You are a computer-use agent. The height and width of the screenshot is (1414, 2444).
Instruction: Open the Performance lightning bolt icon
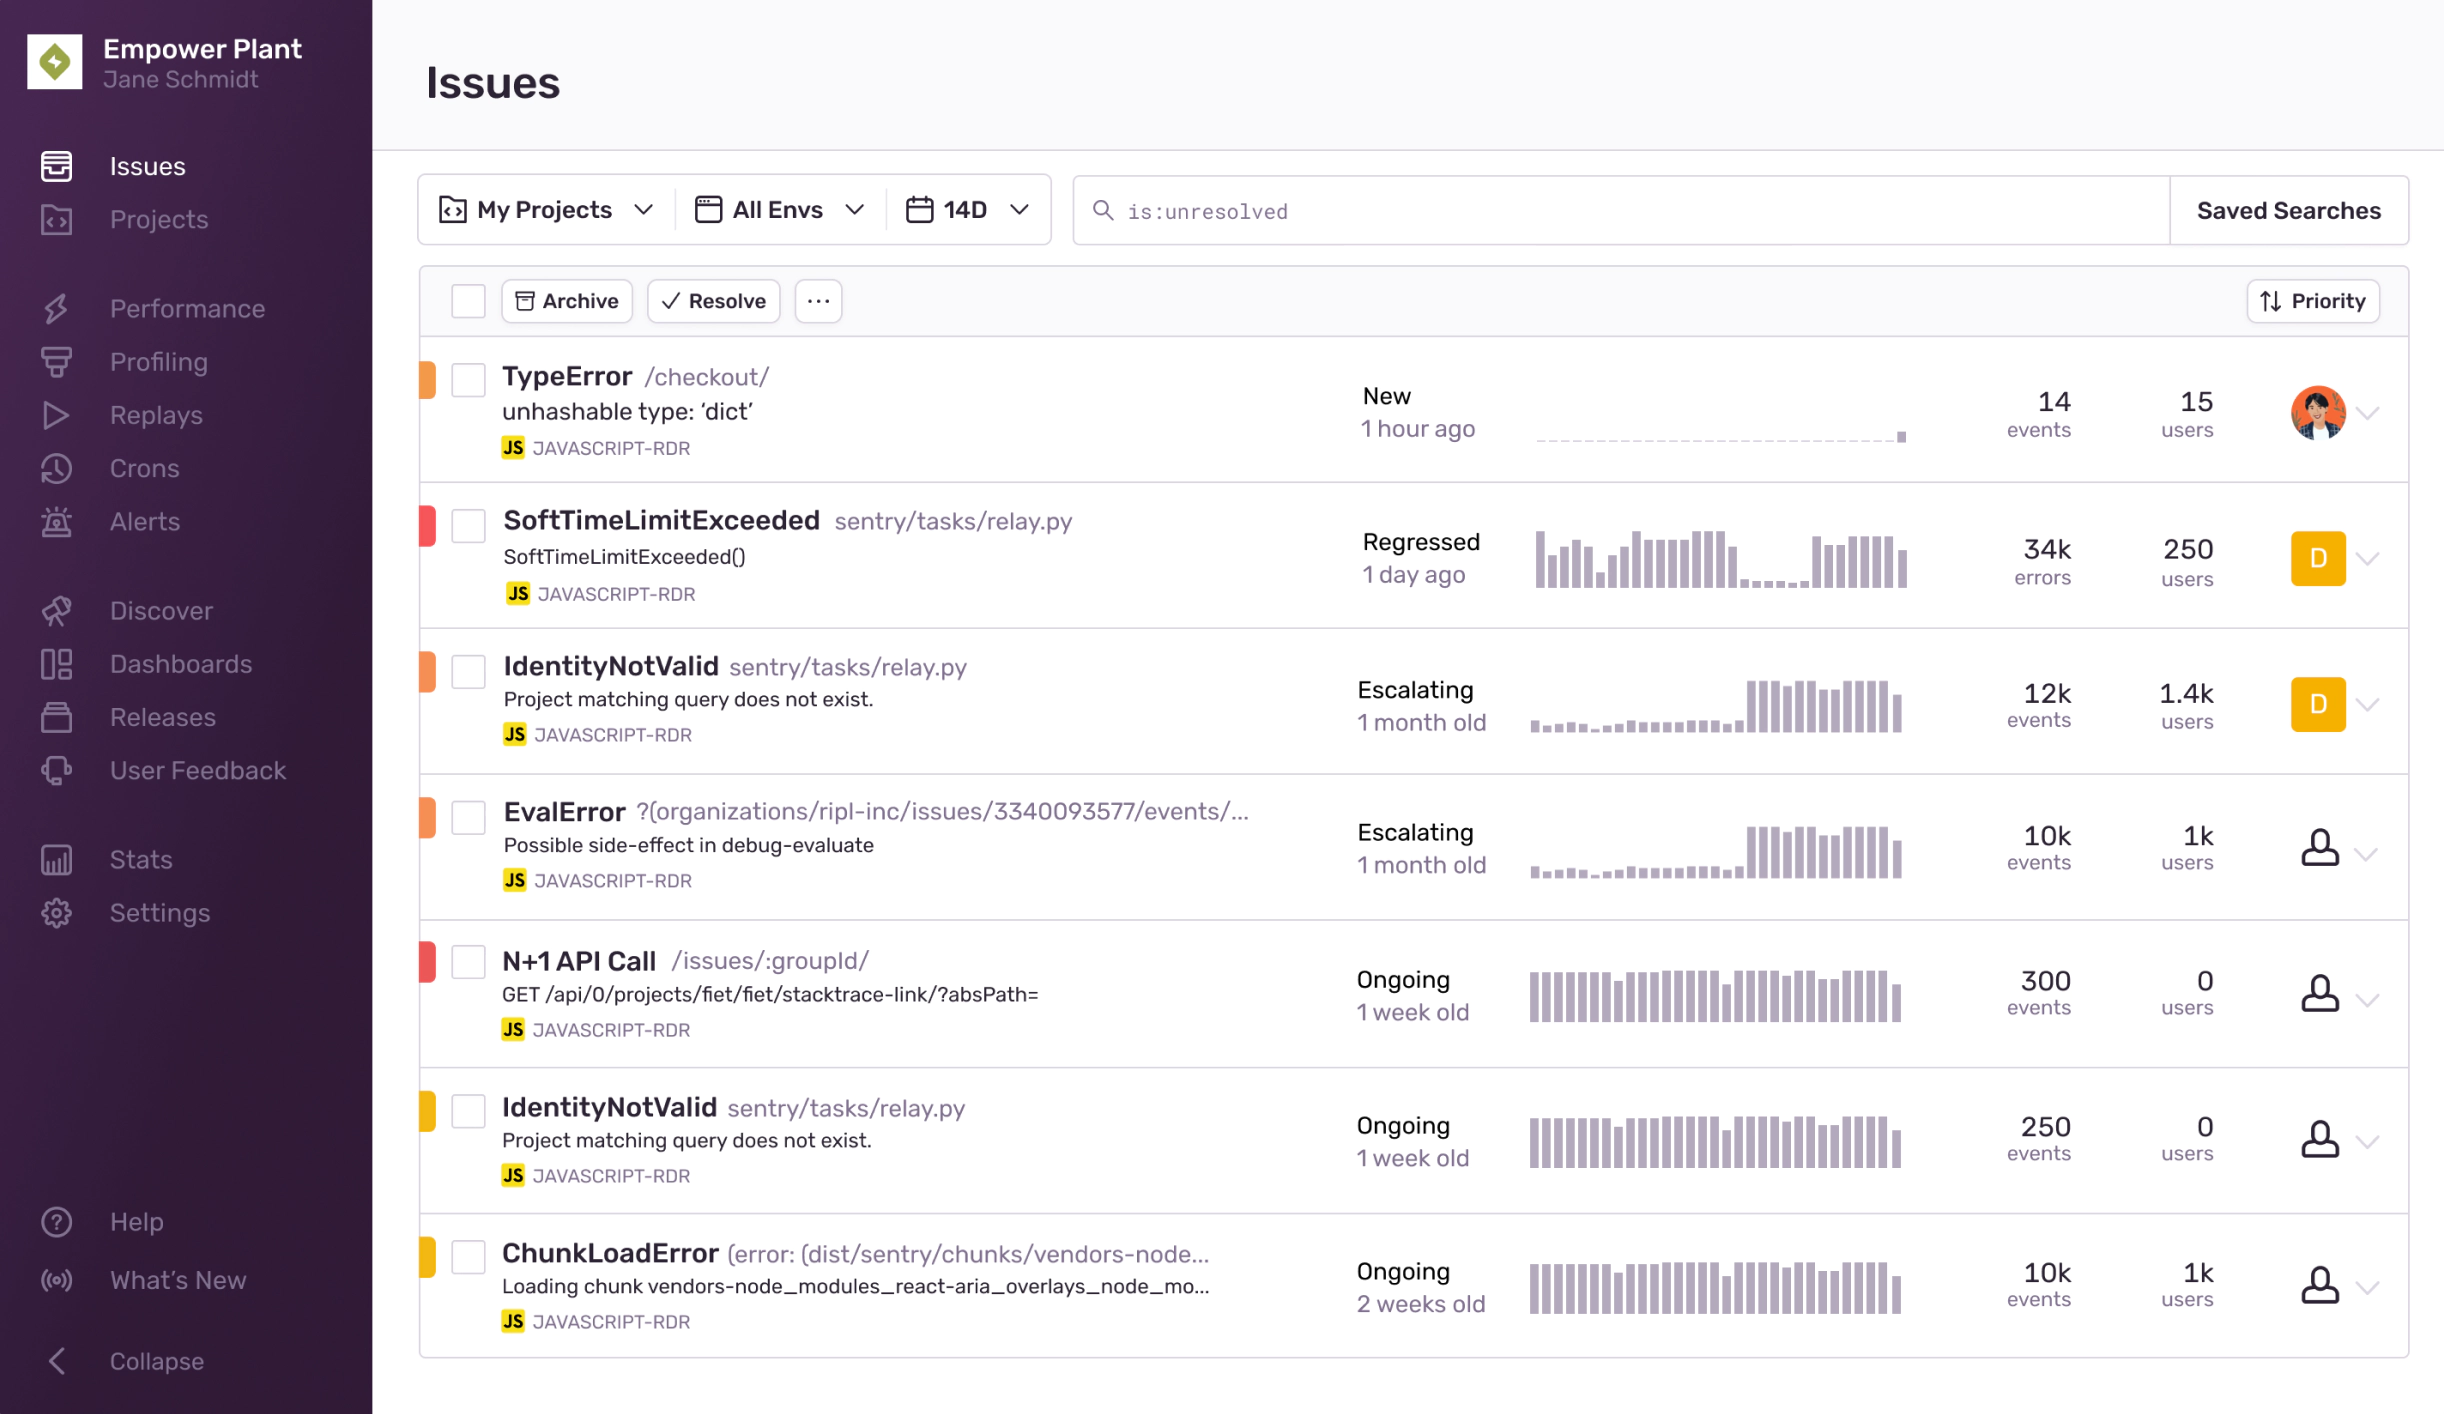click(56, 309)
